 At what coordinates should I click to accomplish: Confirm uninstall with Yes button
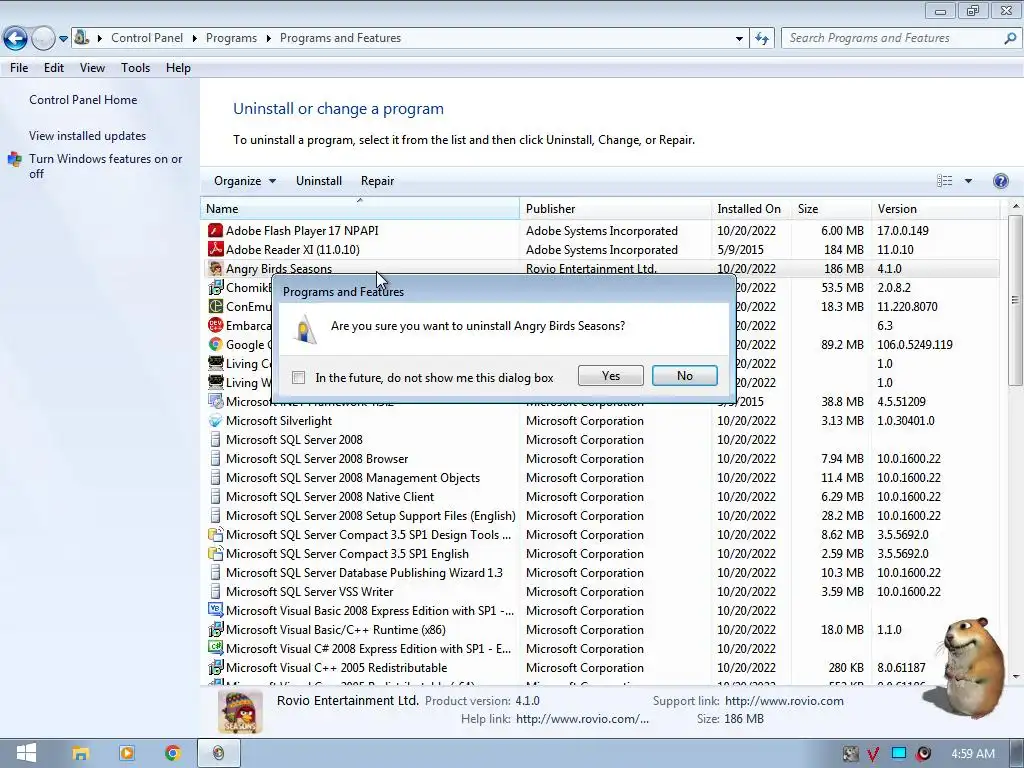(x=611, y=376)
